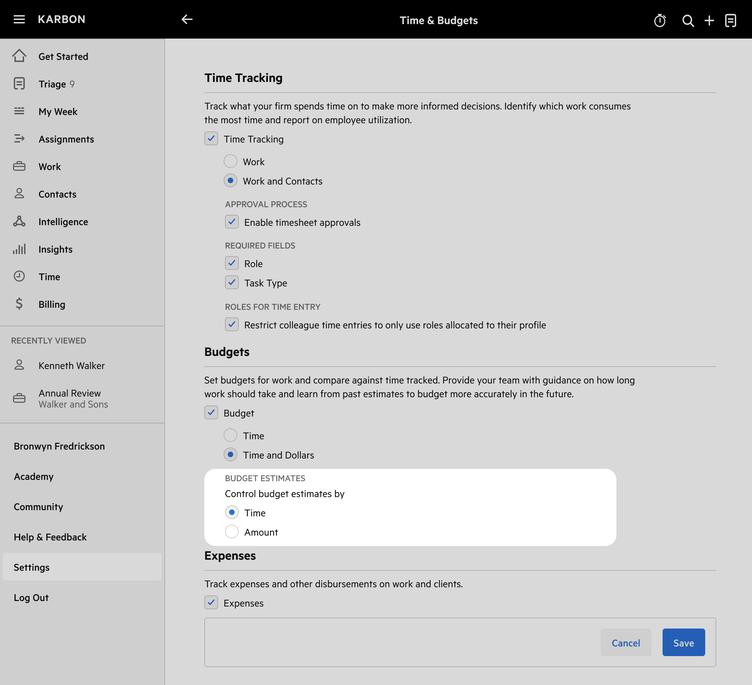Go to My Week in sidebar
Viewport: 752px width, 685px height.
[x=58, y=112]
